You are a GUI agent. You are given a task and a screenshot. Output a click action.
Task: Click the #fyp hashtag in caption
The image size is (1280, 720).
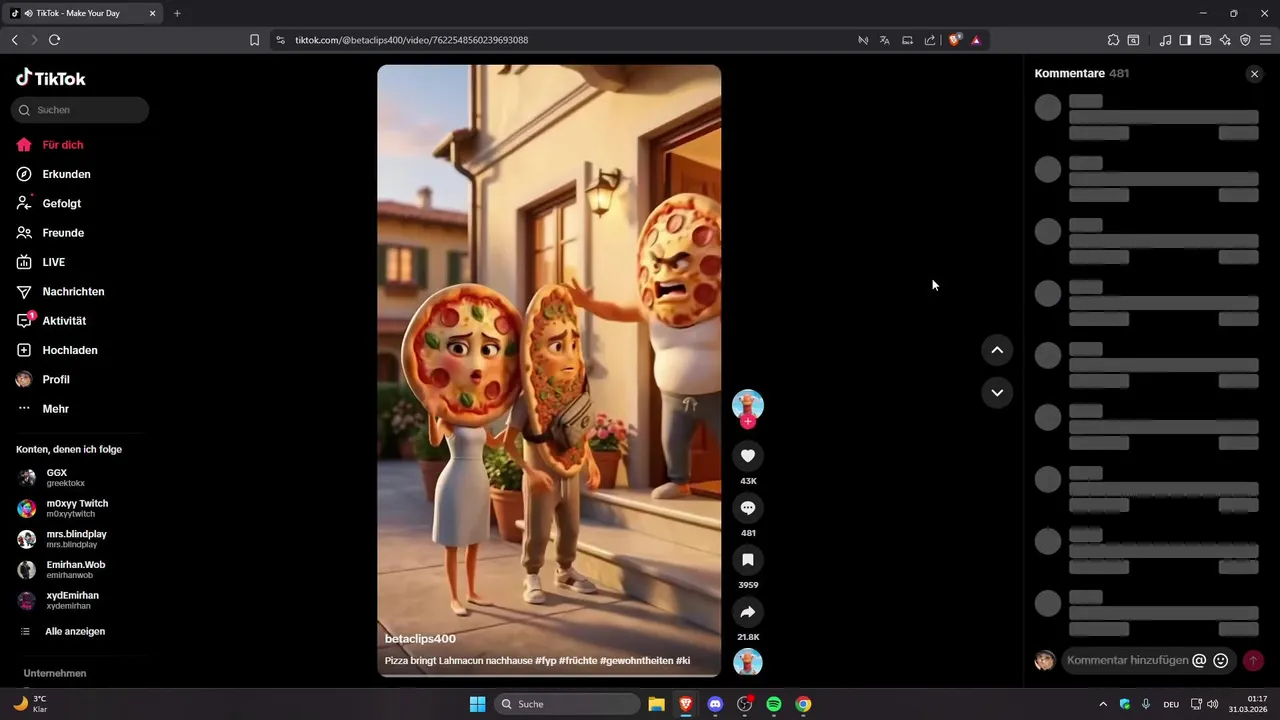(547, 661)
